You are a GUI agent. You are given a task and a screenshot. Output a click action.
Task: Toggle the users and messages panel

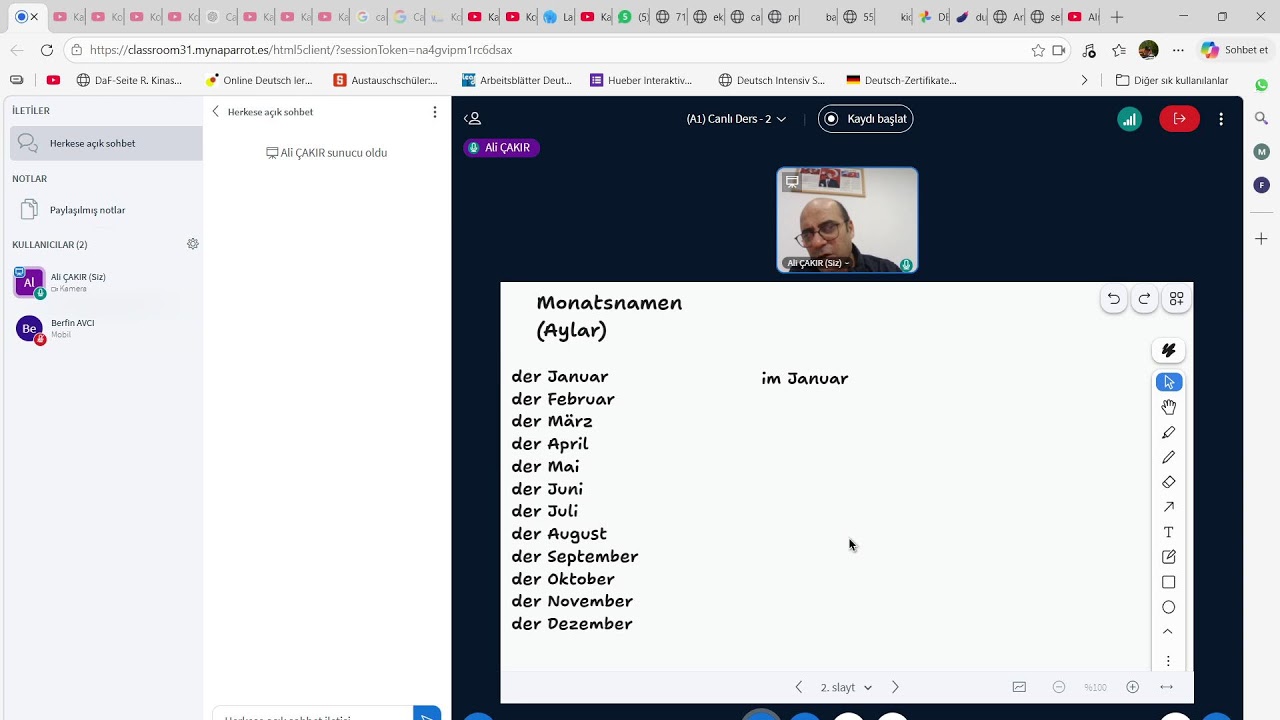pyautogui.click(x=473, y=119)
